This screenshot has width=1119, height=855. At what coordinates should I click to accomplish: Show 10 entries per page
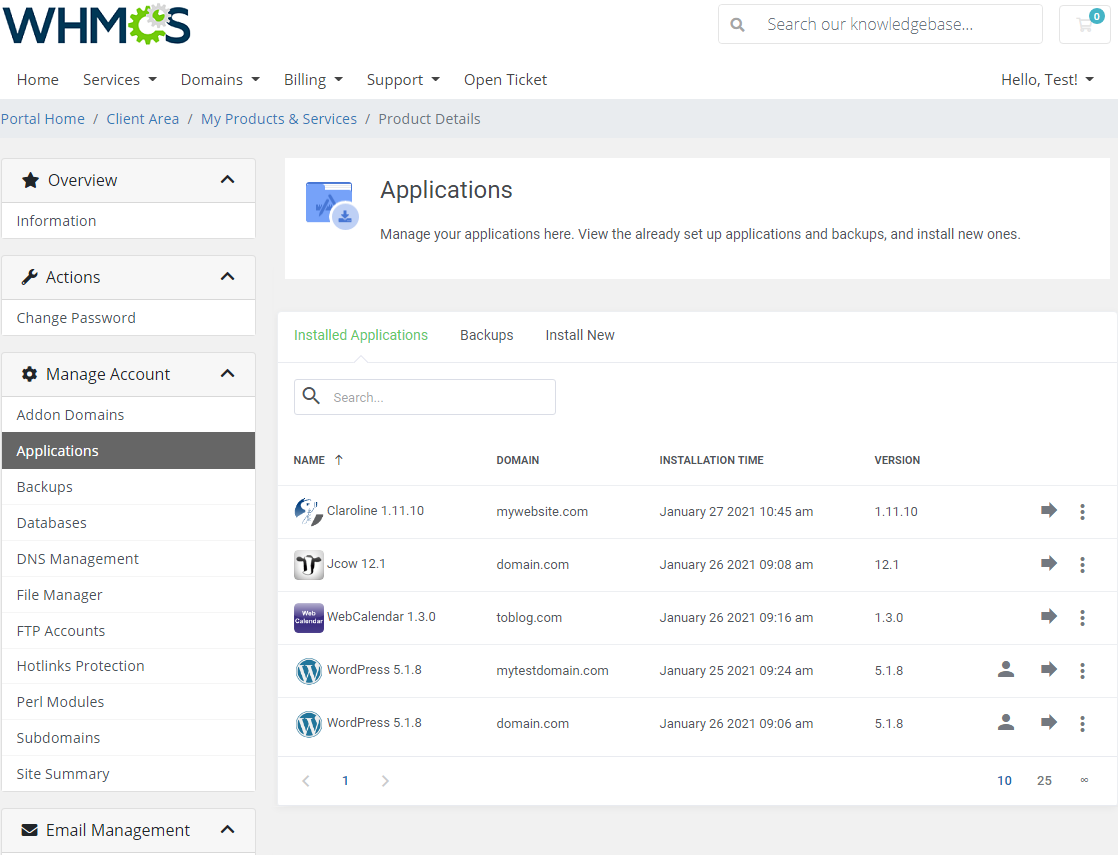pyautogui.click(x=1004, y=781)
